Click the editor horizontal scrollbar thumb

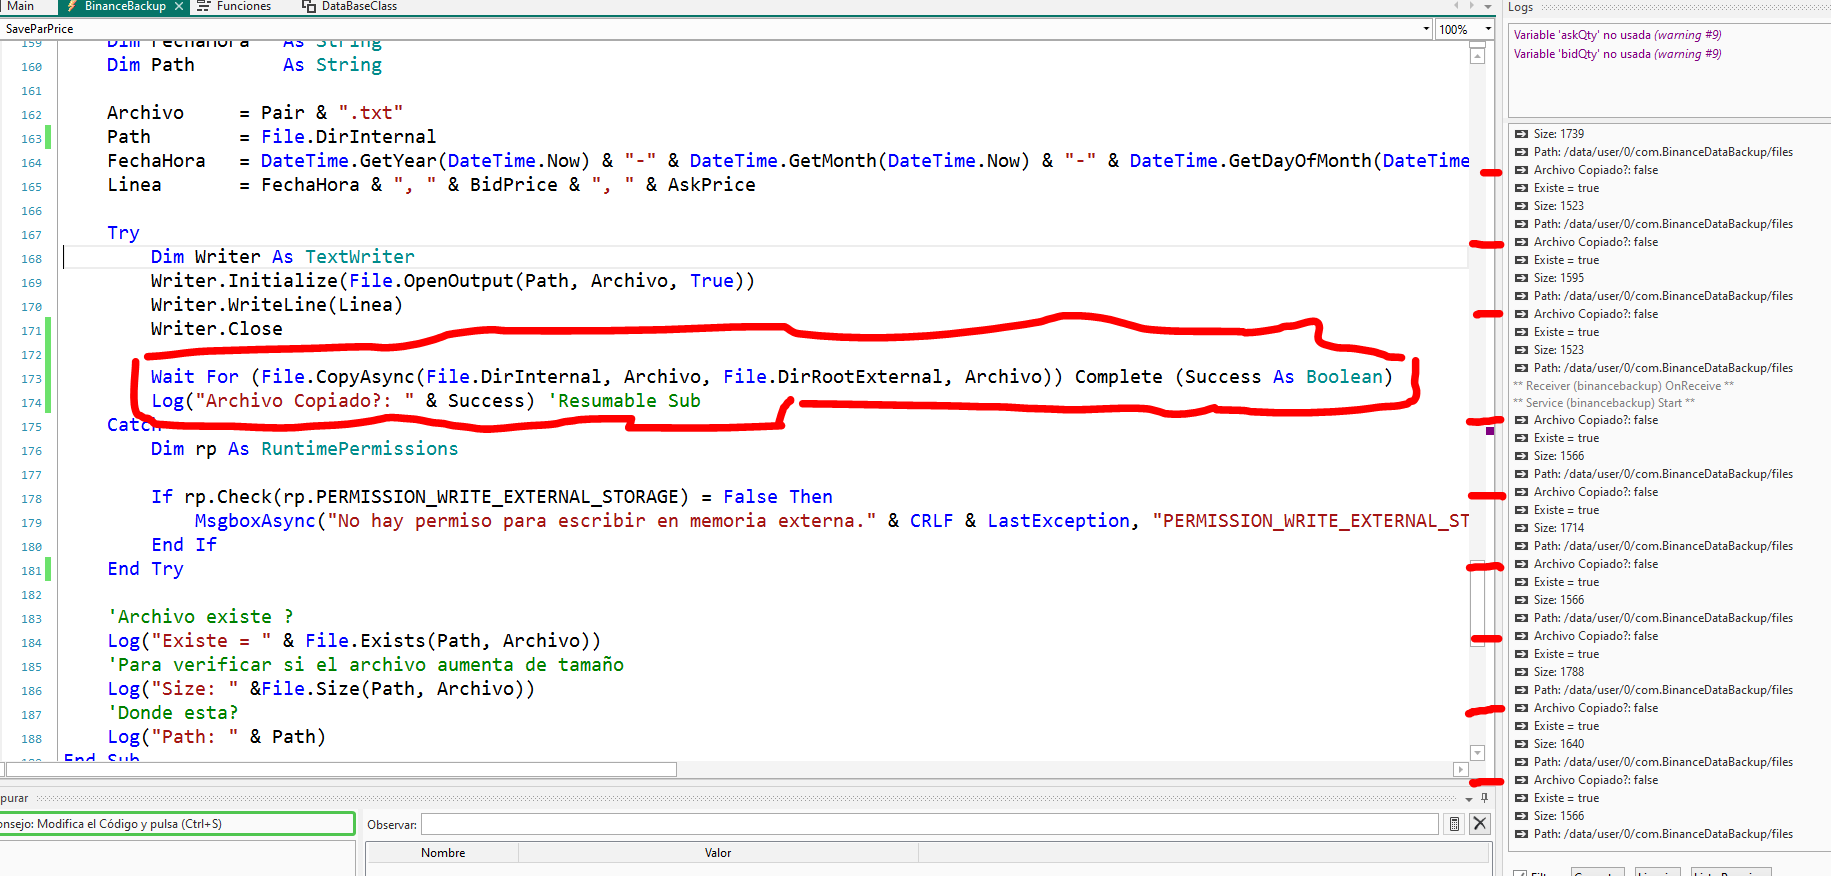click(x=342, y=770)
